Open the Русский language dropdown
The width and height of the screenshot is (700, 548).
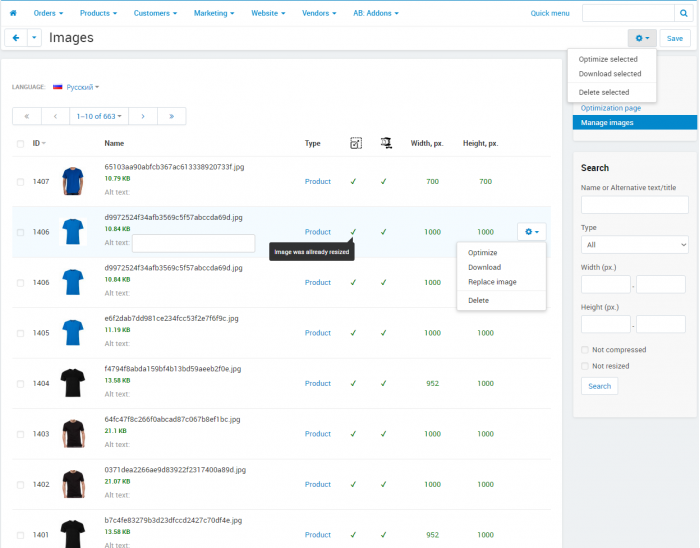point(83,87)
